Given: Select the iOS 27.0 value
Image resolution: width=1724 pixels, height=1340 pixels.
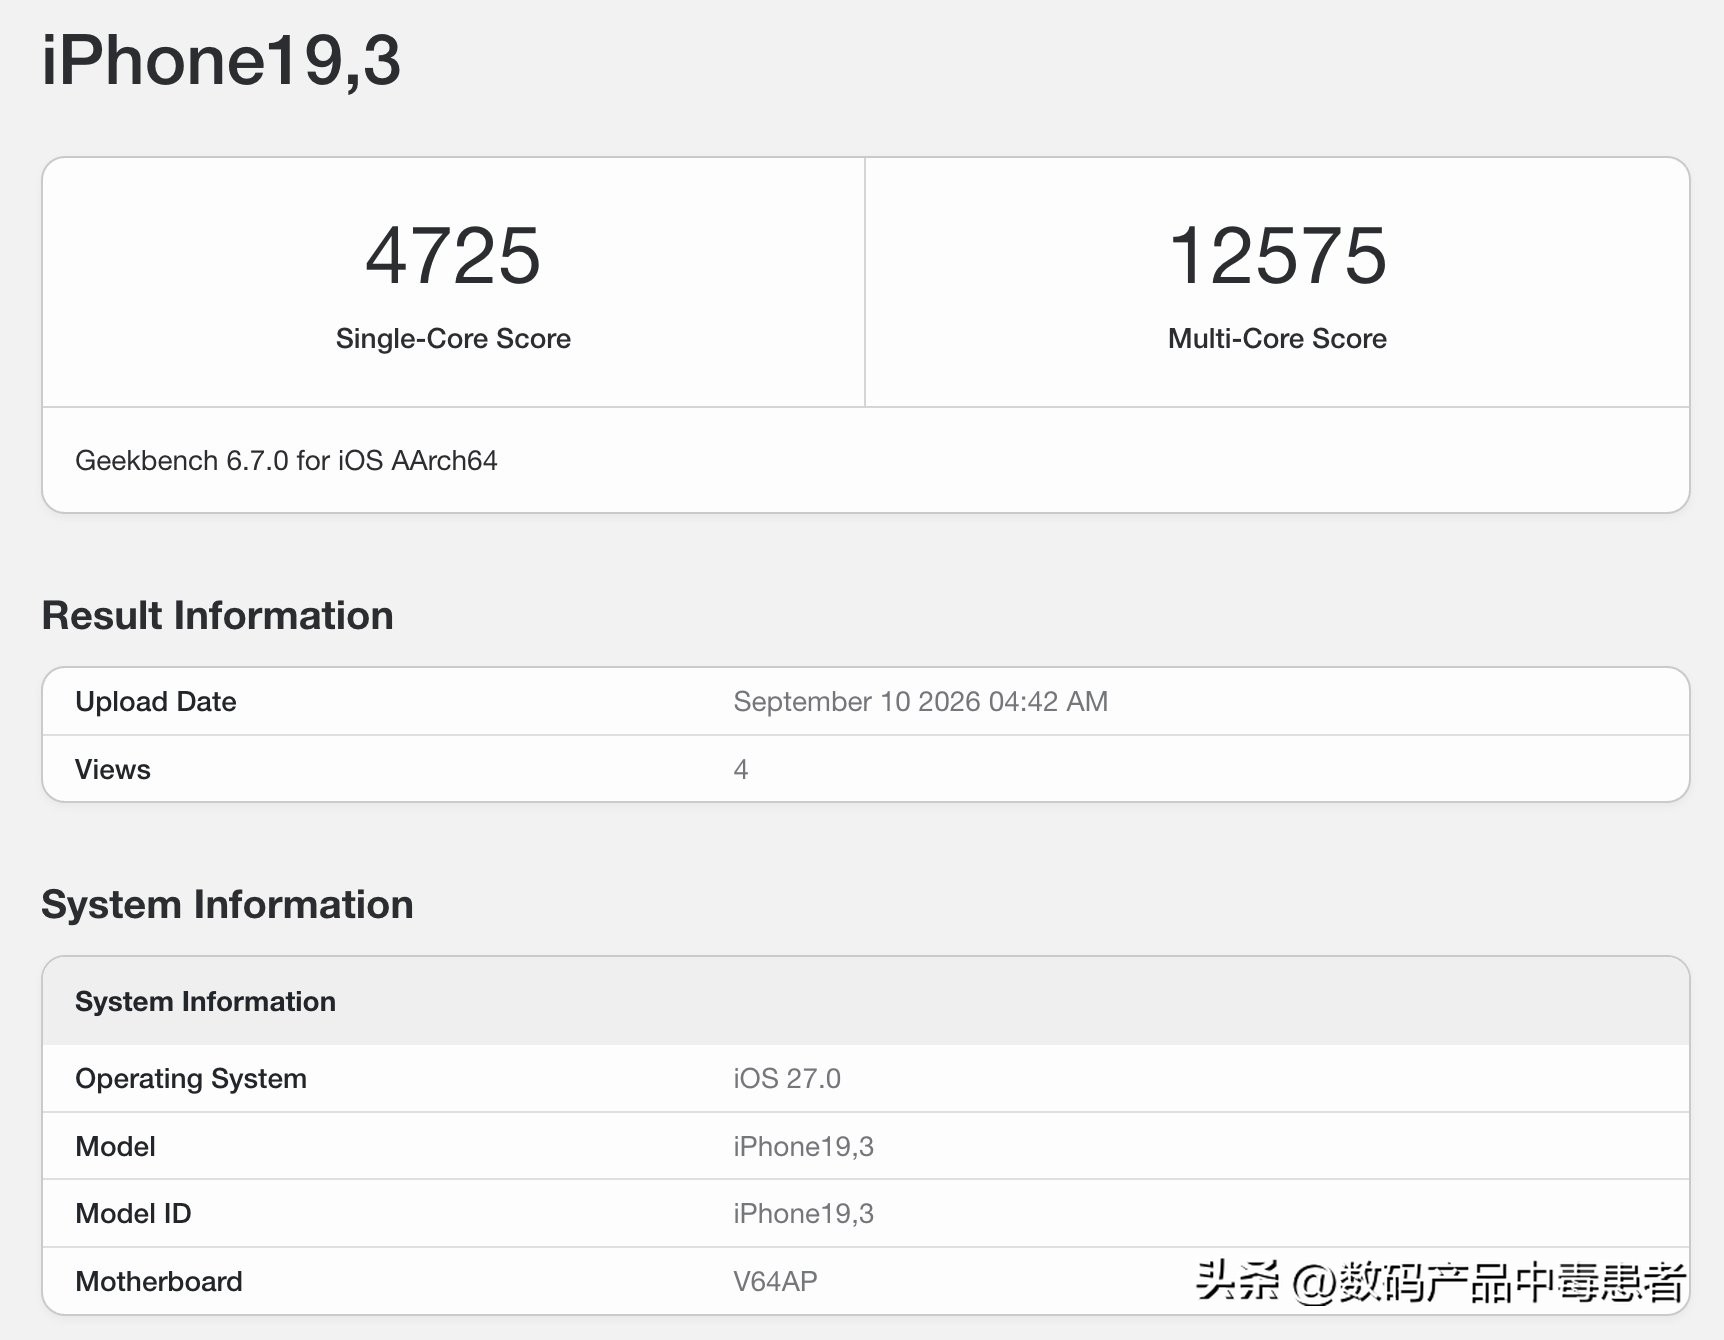Looking at the screenshot, I should click(x=787, y=1079).
